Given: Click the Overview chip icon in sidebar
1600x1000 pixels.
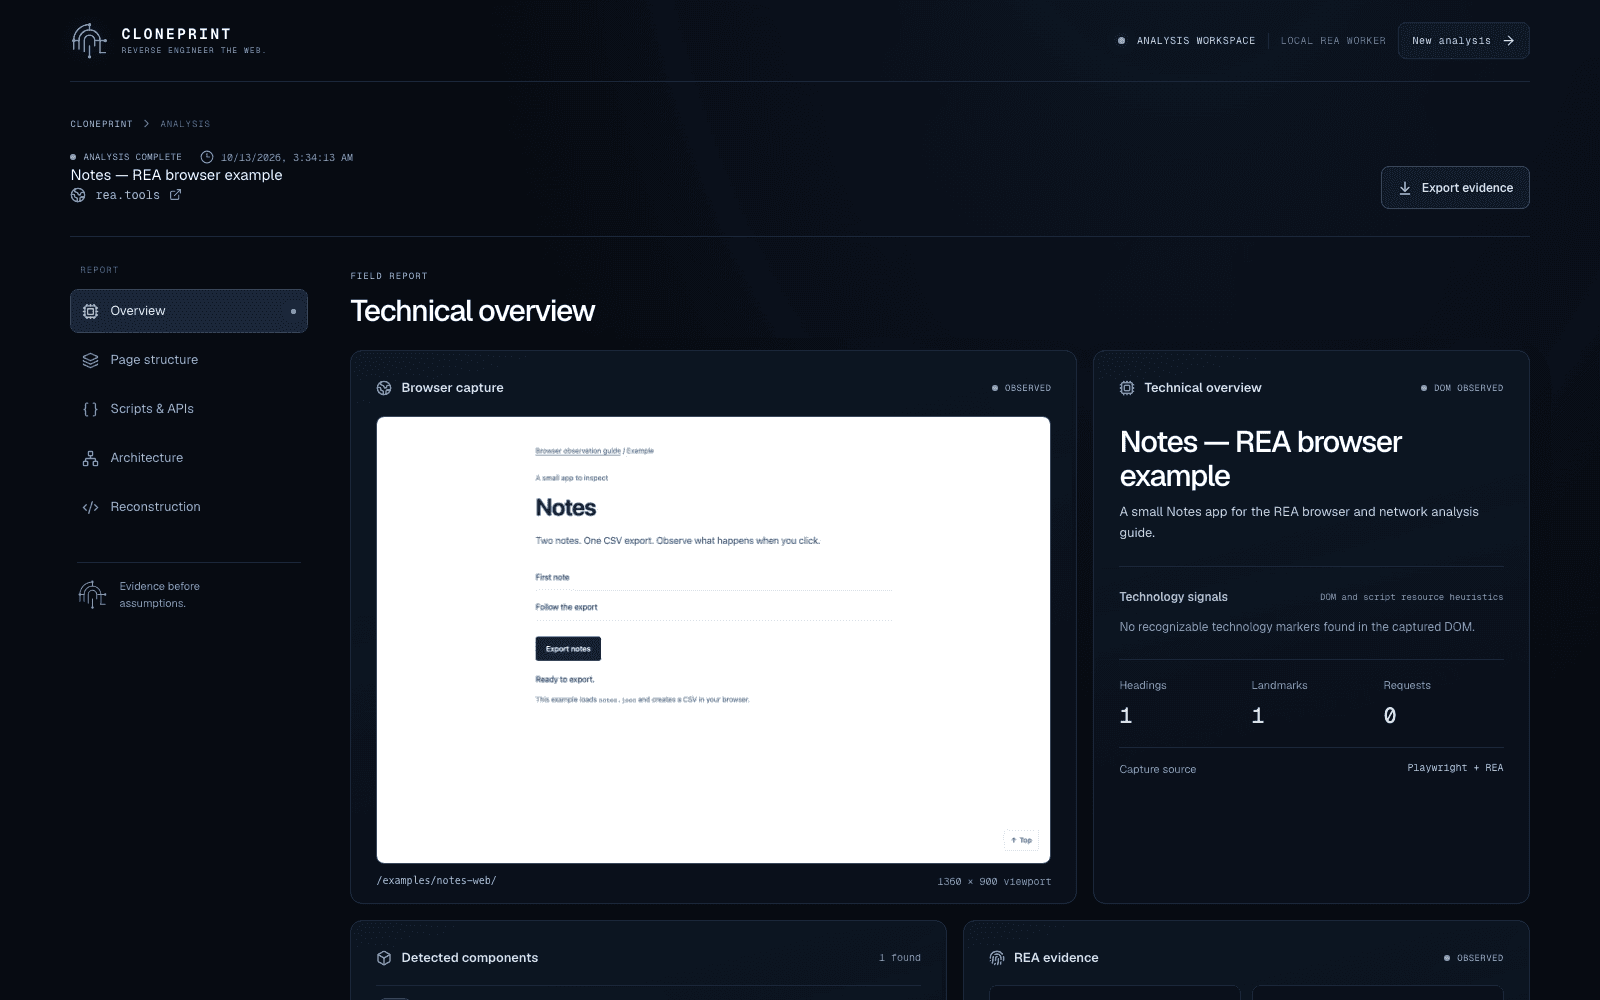Looking at the screenshot, I should click(x=90, y=311).
